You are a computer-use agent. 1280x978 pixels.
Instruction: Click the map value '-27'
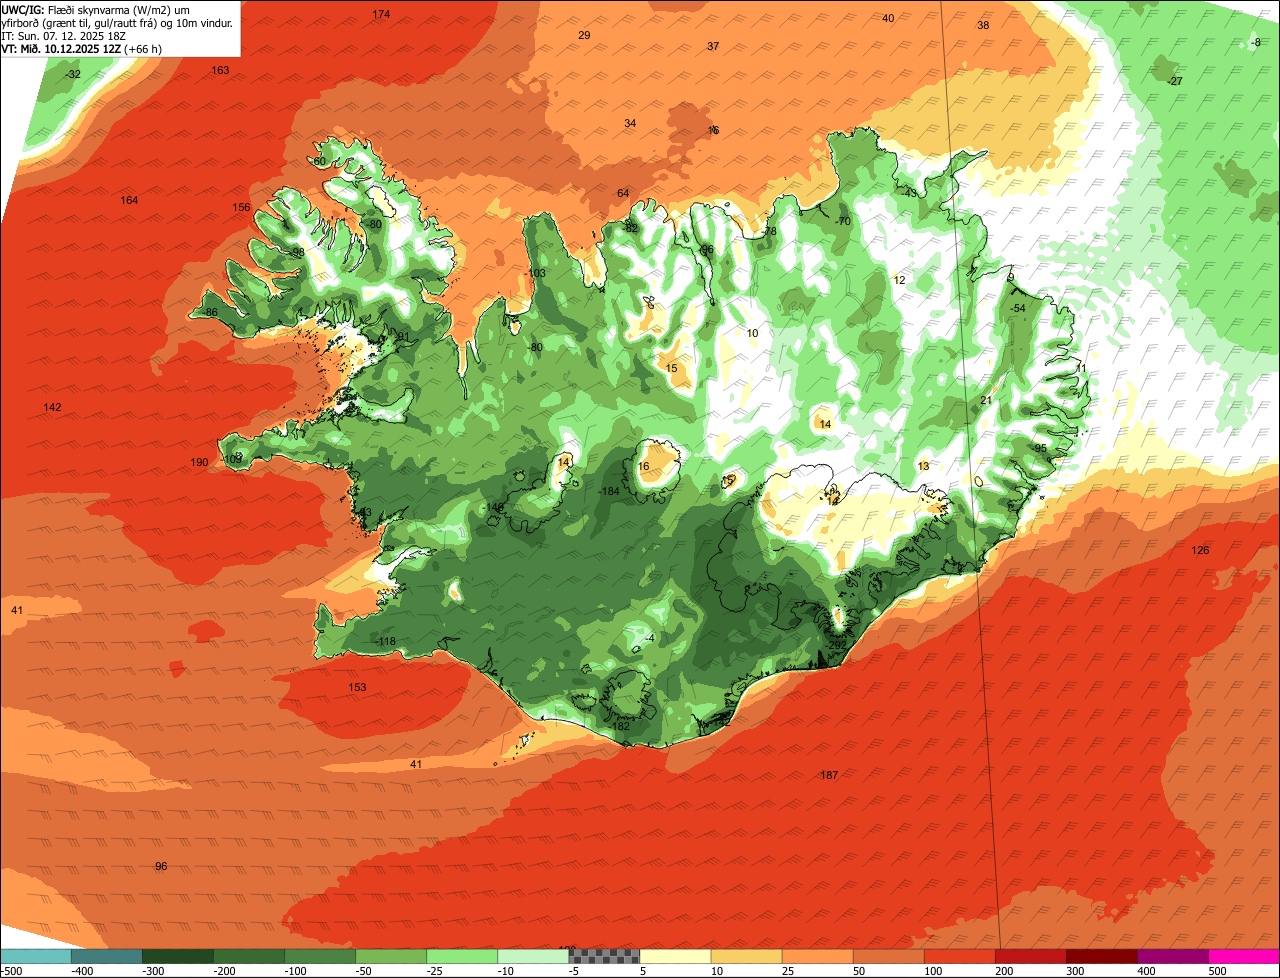click(1175, 81)
